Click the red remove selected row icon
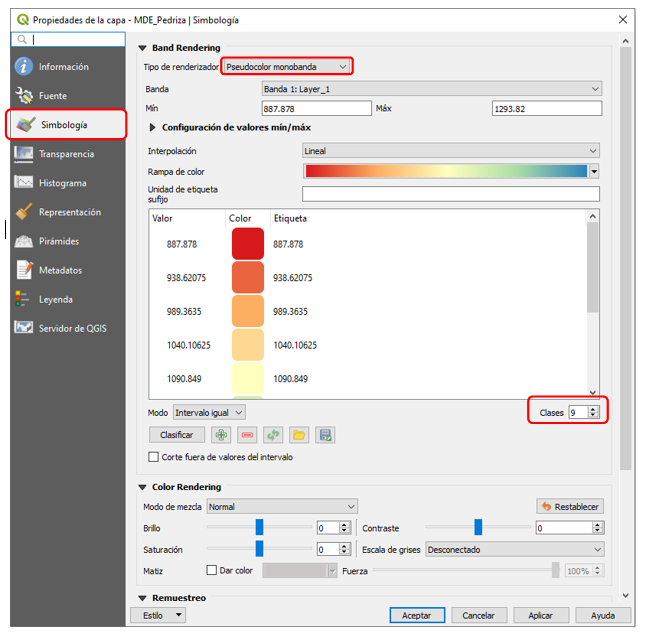This screenshot has height=633, width=645. tap(247, 435)
